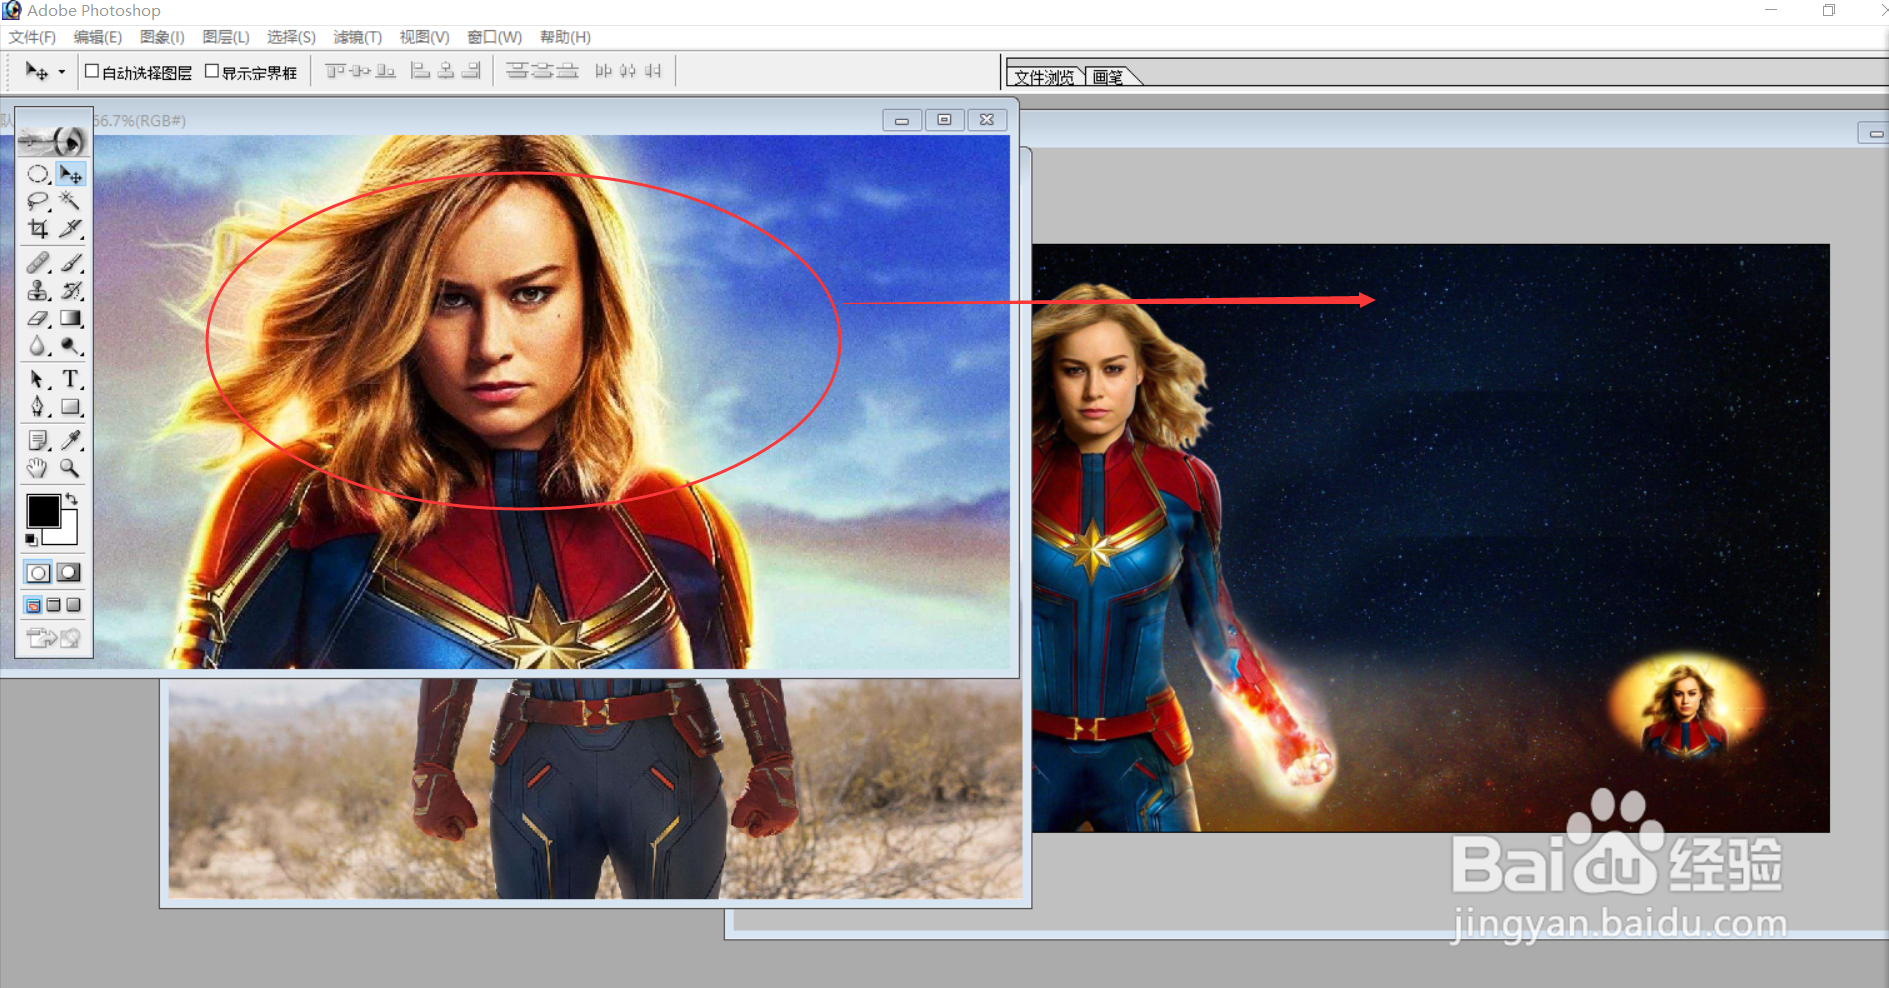Click distribute vertical centers button
The height and width of the screenshot is (988, 1889).
click(542, 71)
